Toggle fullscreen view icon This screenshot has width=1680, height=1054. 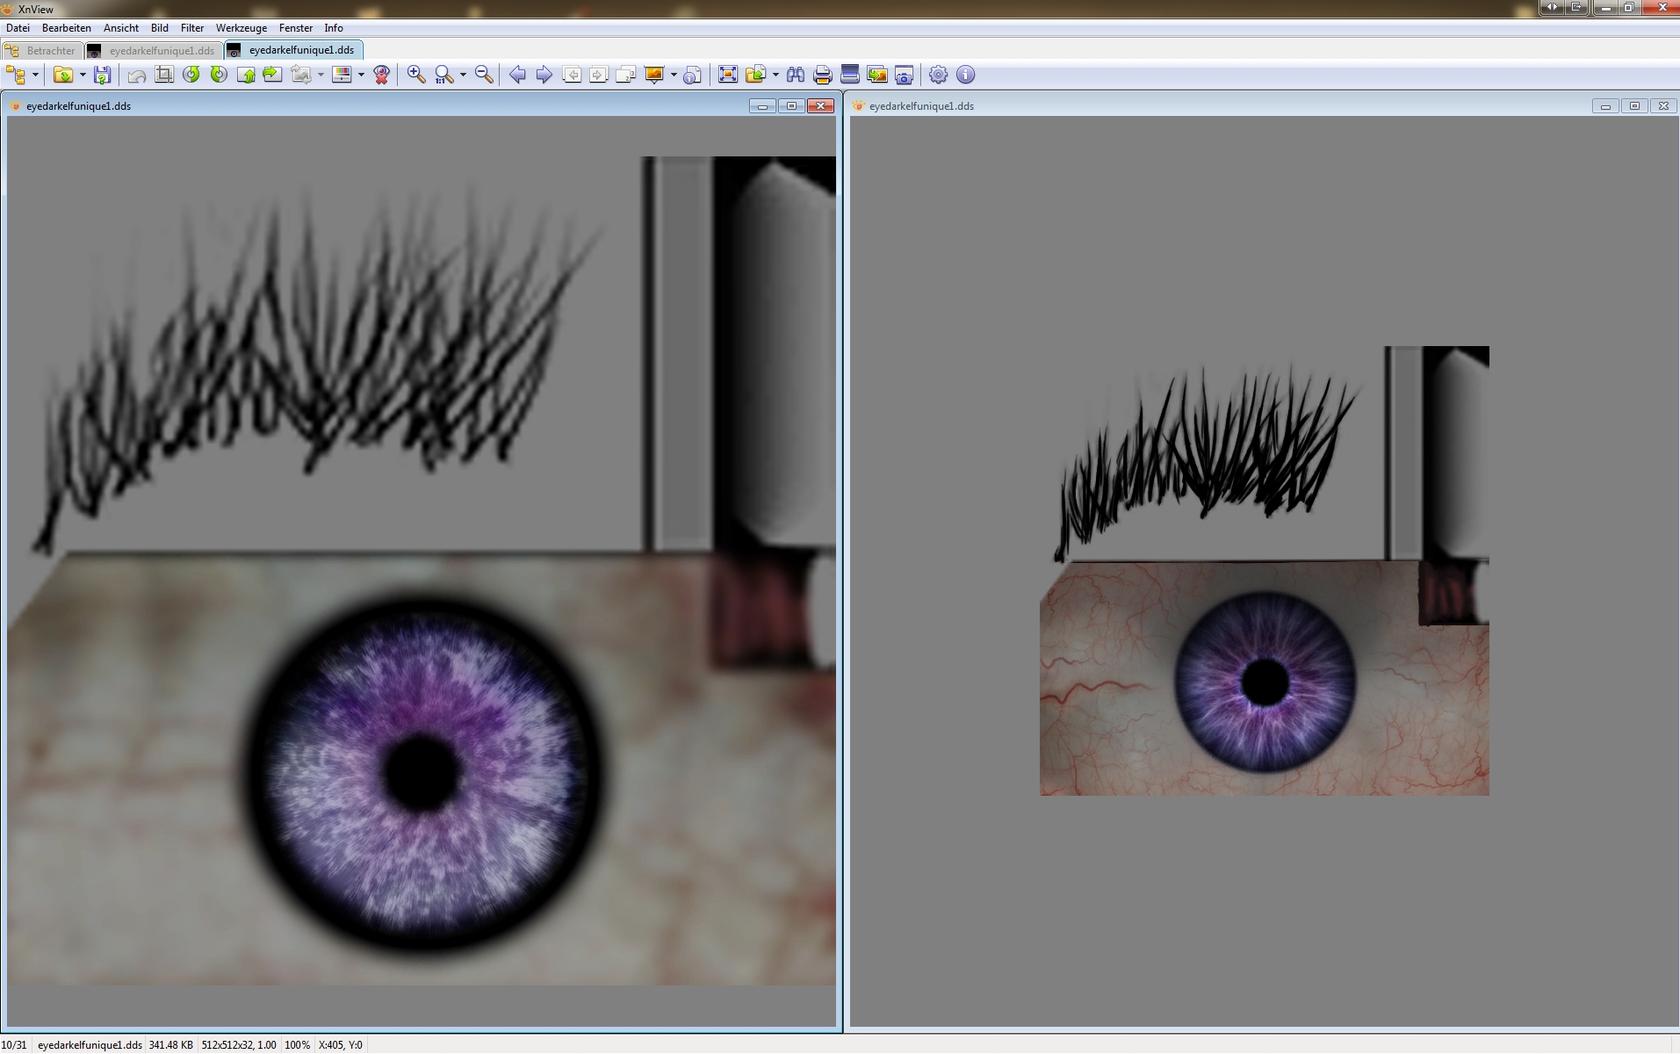[728, 75]
